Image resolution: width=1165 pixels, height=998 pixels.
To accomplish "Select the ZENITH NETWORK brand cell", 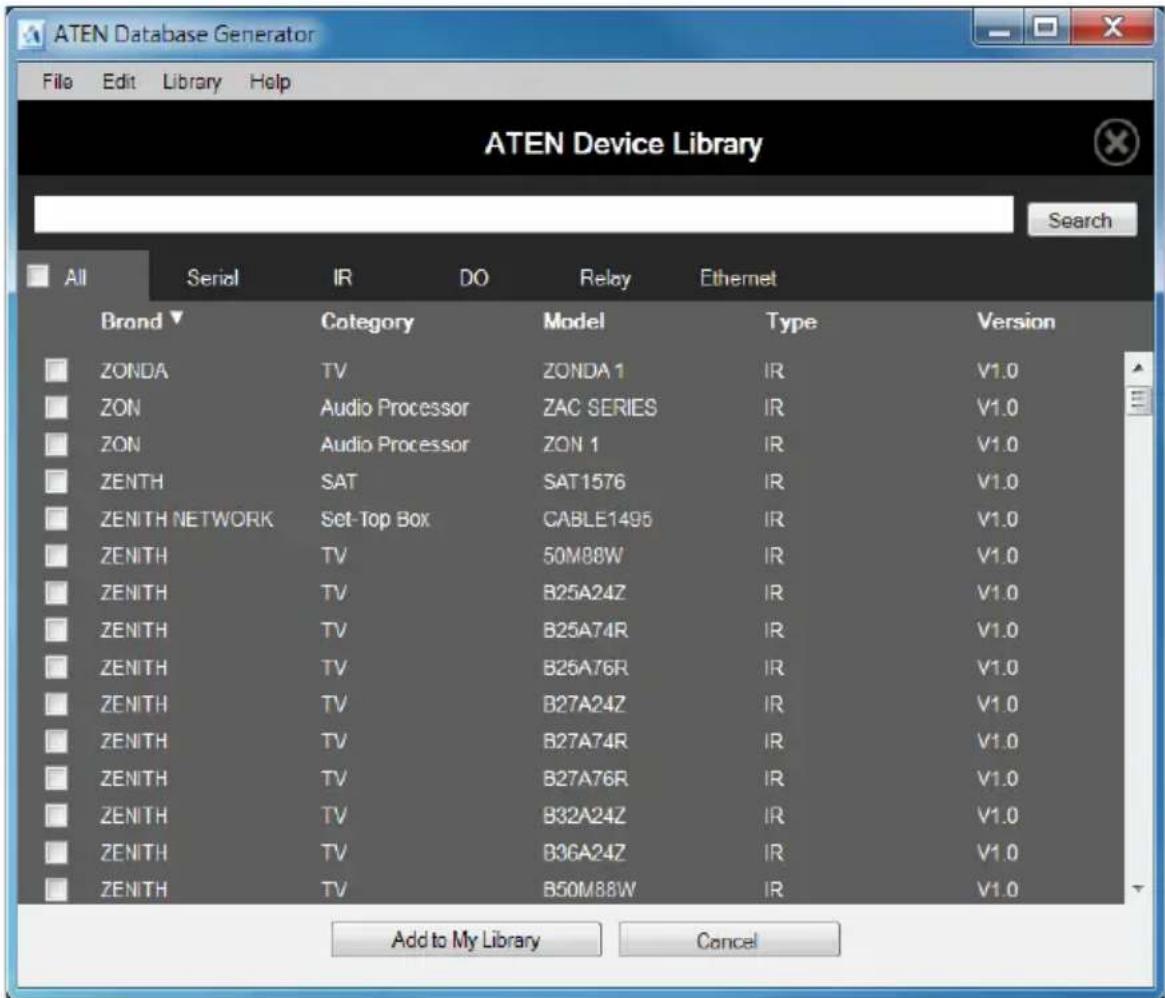I will tap(186, 519).
